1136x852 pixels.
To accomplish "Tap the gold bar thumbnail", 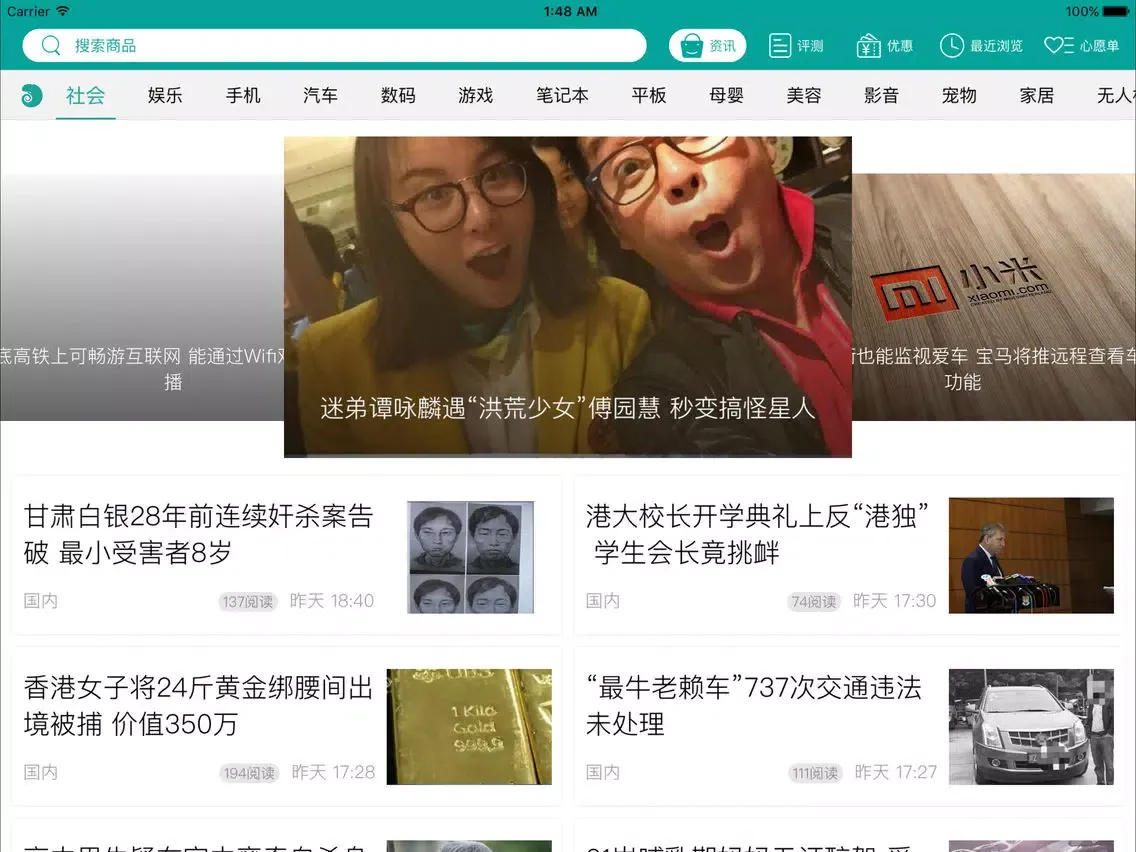I will coord(469,727).
